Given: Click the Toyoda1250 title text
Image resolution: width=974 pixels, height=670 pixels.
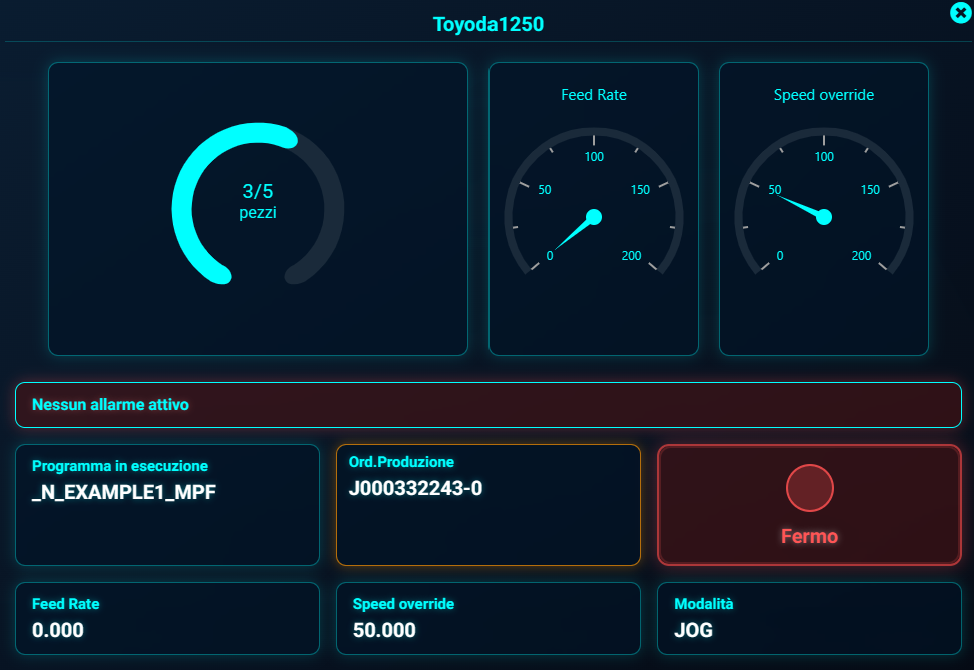Looking at the screenshot, I should (x=488, y=24).
